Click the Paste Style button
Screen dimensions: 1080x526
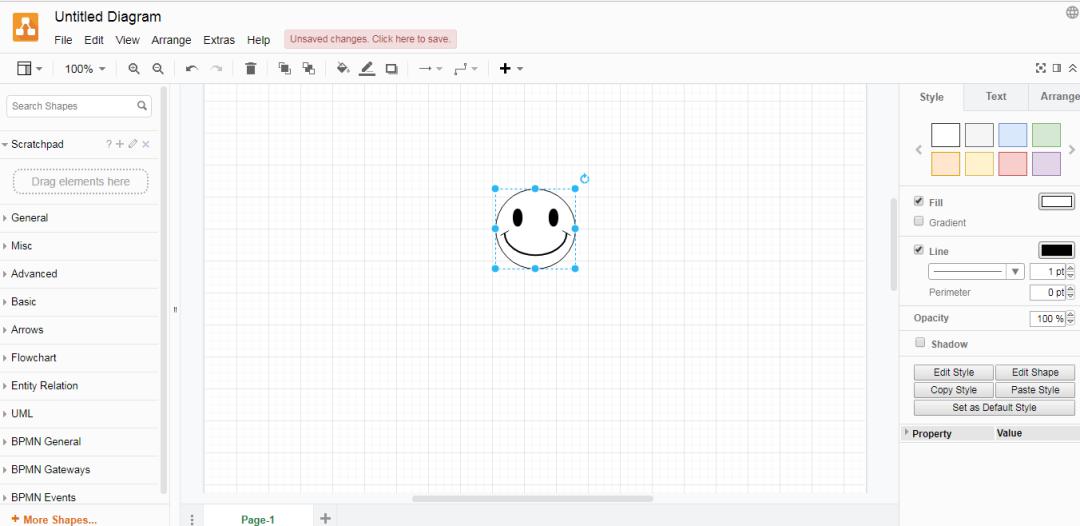(x=1035, y=390)
